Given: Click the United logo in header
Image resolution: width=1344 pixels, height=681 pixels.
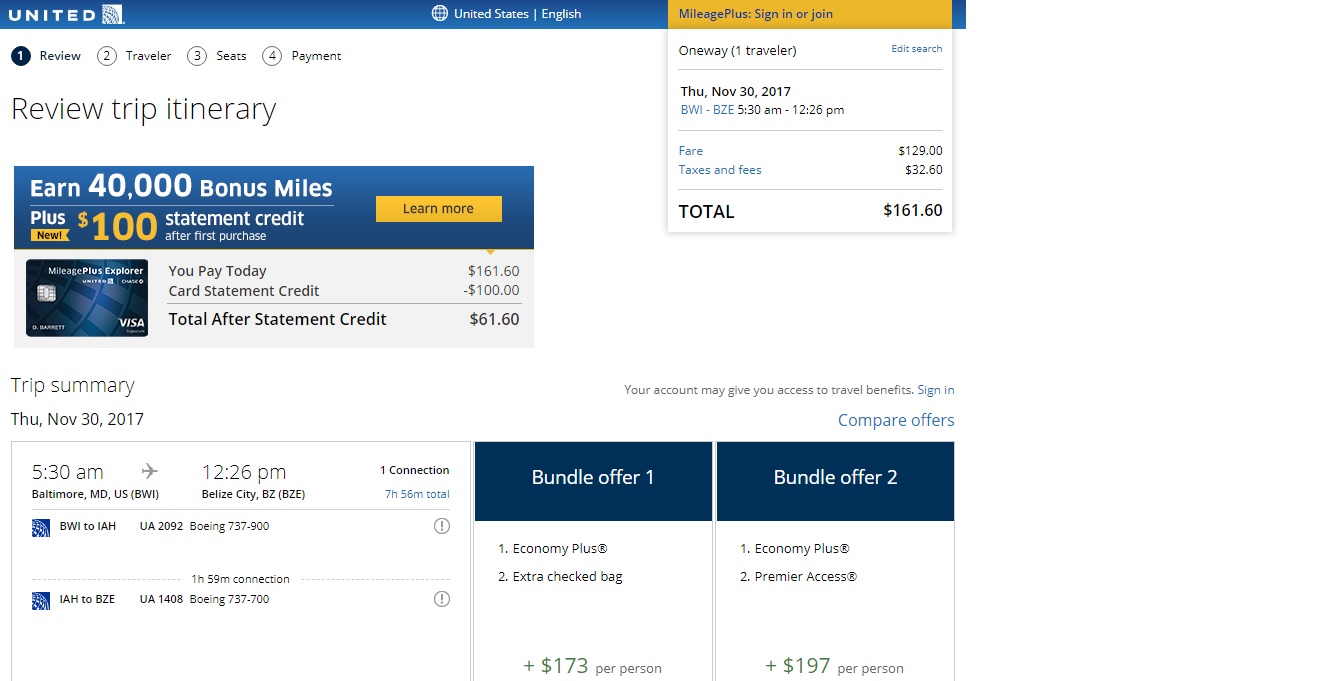Looking at the screenshot, I should coord(69,14).
